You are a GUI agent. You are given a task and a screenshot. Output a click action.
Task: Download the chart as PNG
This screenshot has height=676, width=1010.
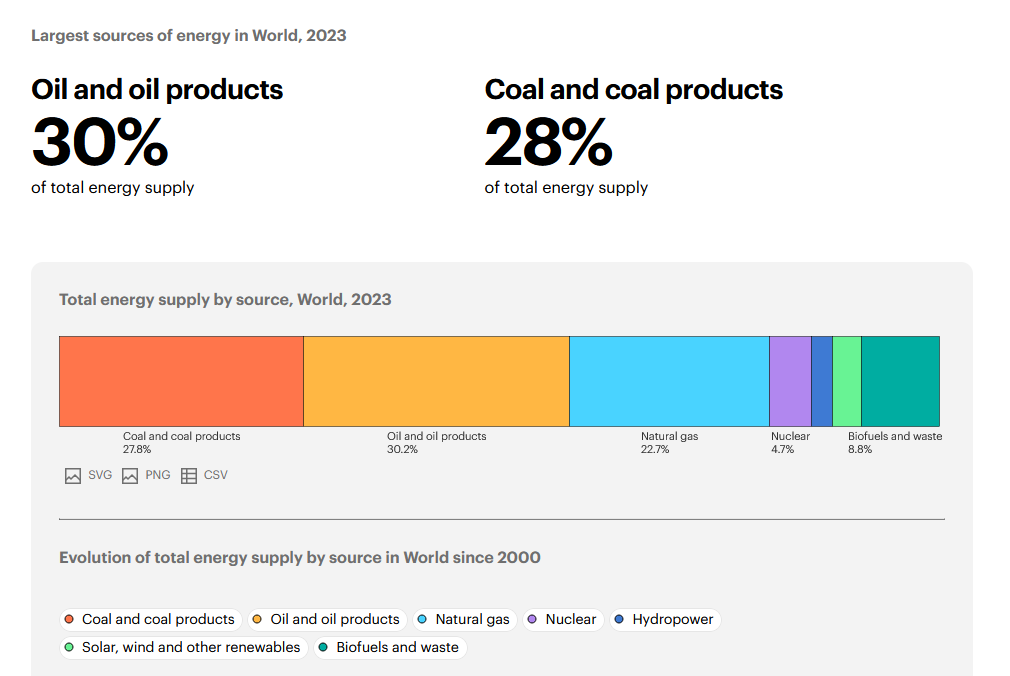coord(157,475)
